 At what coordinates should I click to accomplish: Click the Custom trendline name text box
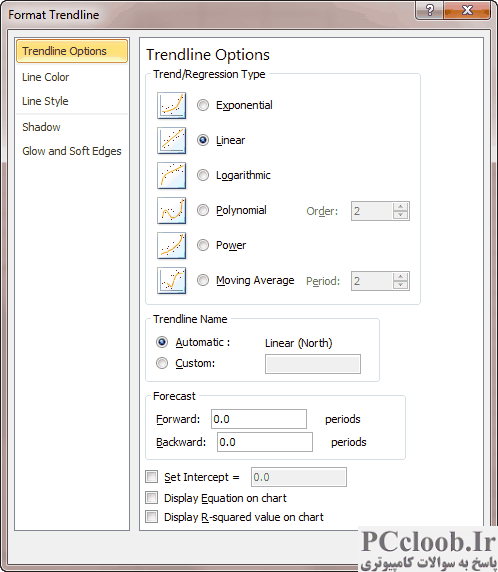click(x=313, y=364)
